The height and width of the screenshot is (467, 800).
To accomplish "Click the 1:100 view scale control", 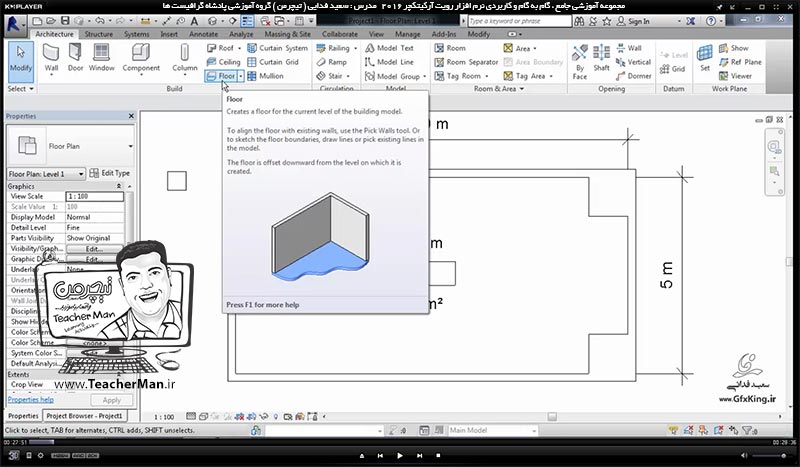I will [x=164, y=417].
